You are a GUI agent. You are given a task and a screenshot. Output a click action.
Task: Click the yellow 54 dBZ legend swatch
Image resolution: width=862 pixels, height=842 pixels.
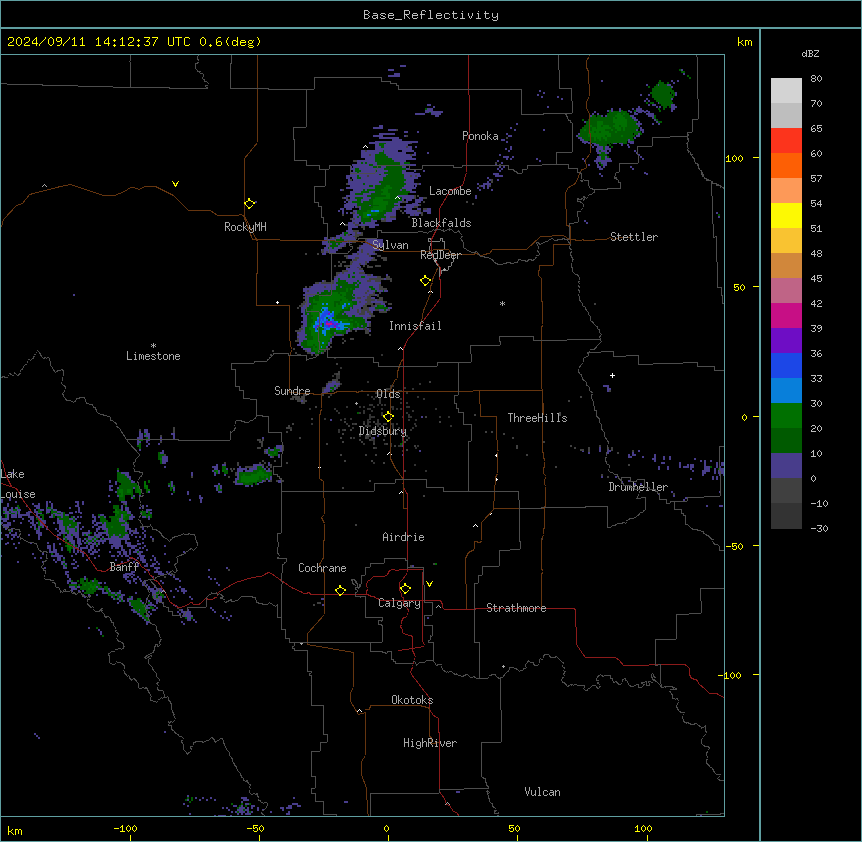[786, 215]
